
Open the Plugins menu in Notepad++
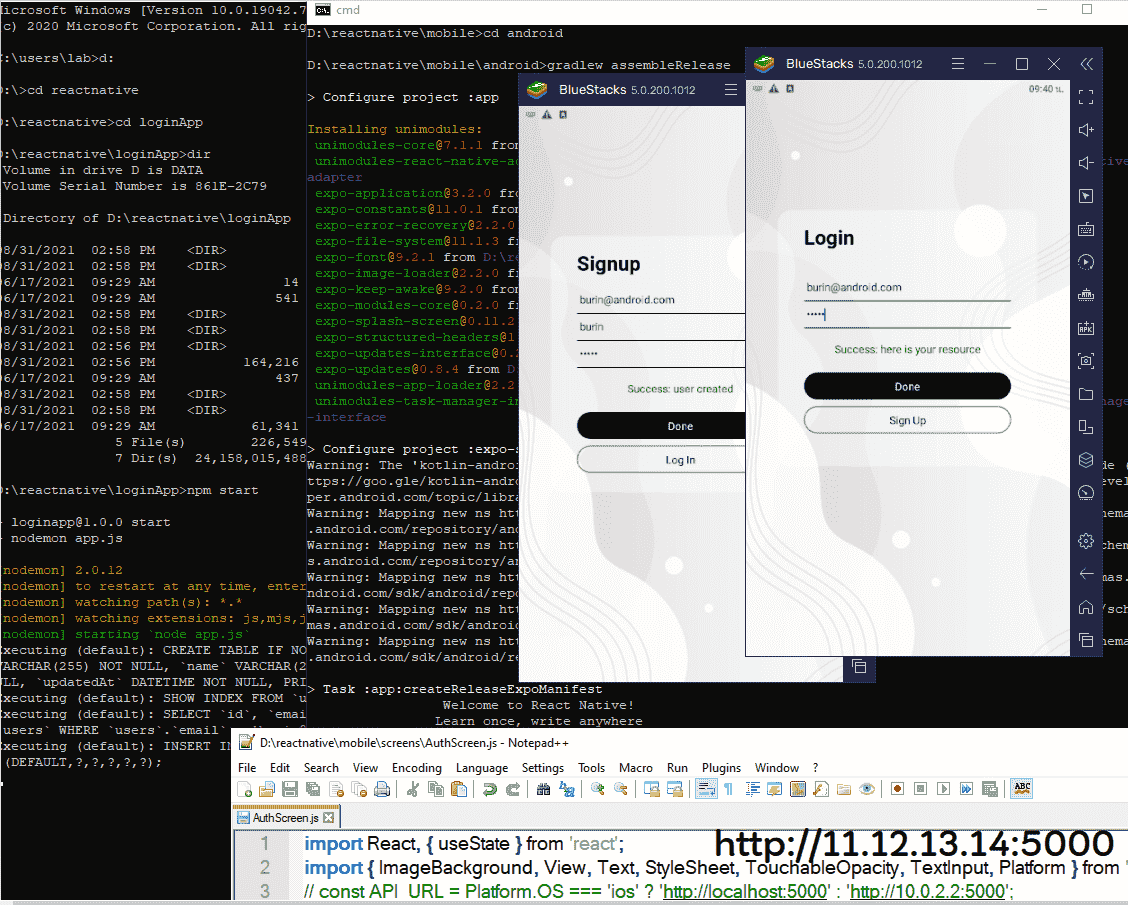(x=721, y=768)
